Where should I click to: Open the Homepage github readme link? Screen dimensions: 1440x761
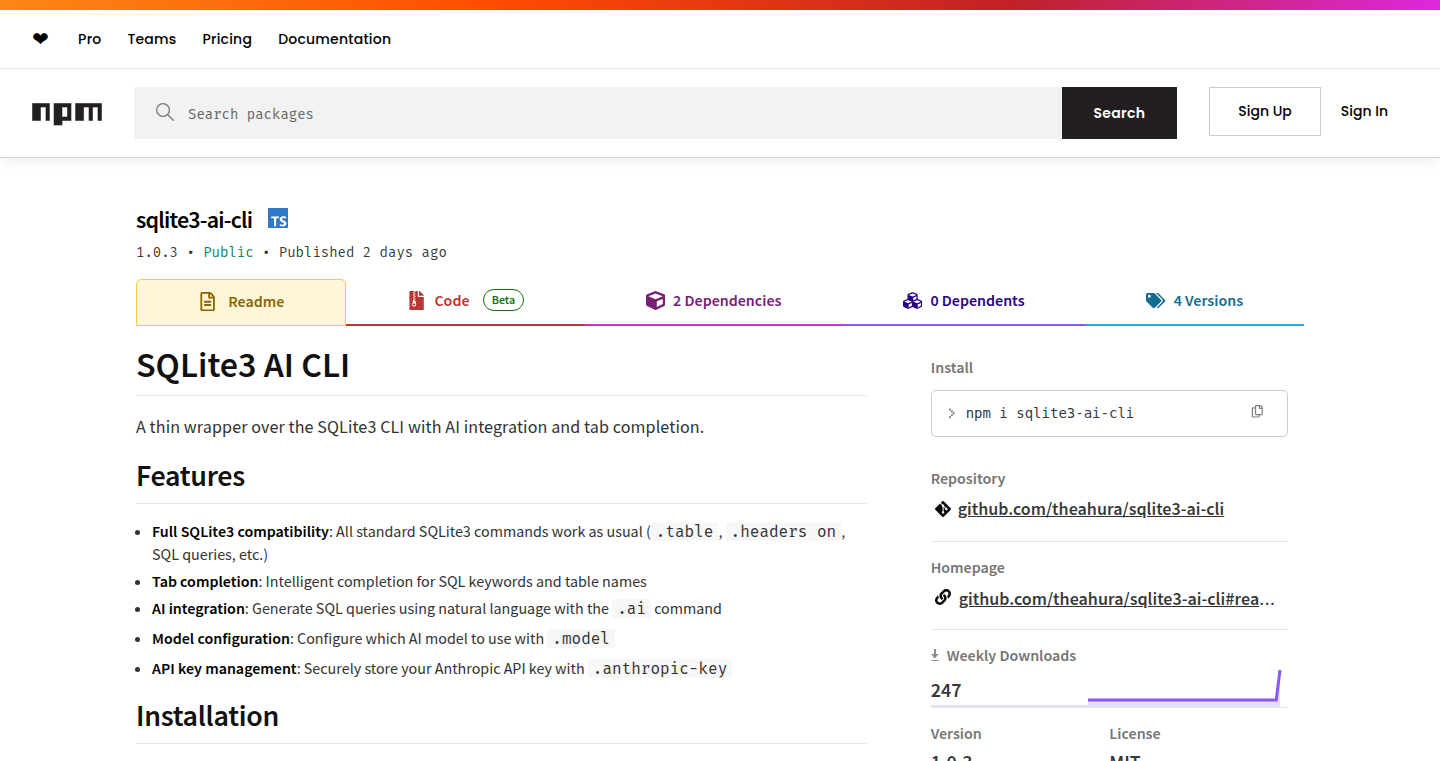(x=1117, y=599)
